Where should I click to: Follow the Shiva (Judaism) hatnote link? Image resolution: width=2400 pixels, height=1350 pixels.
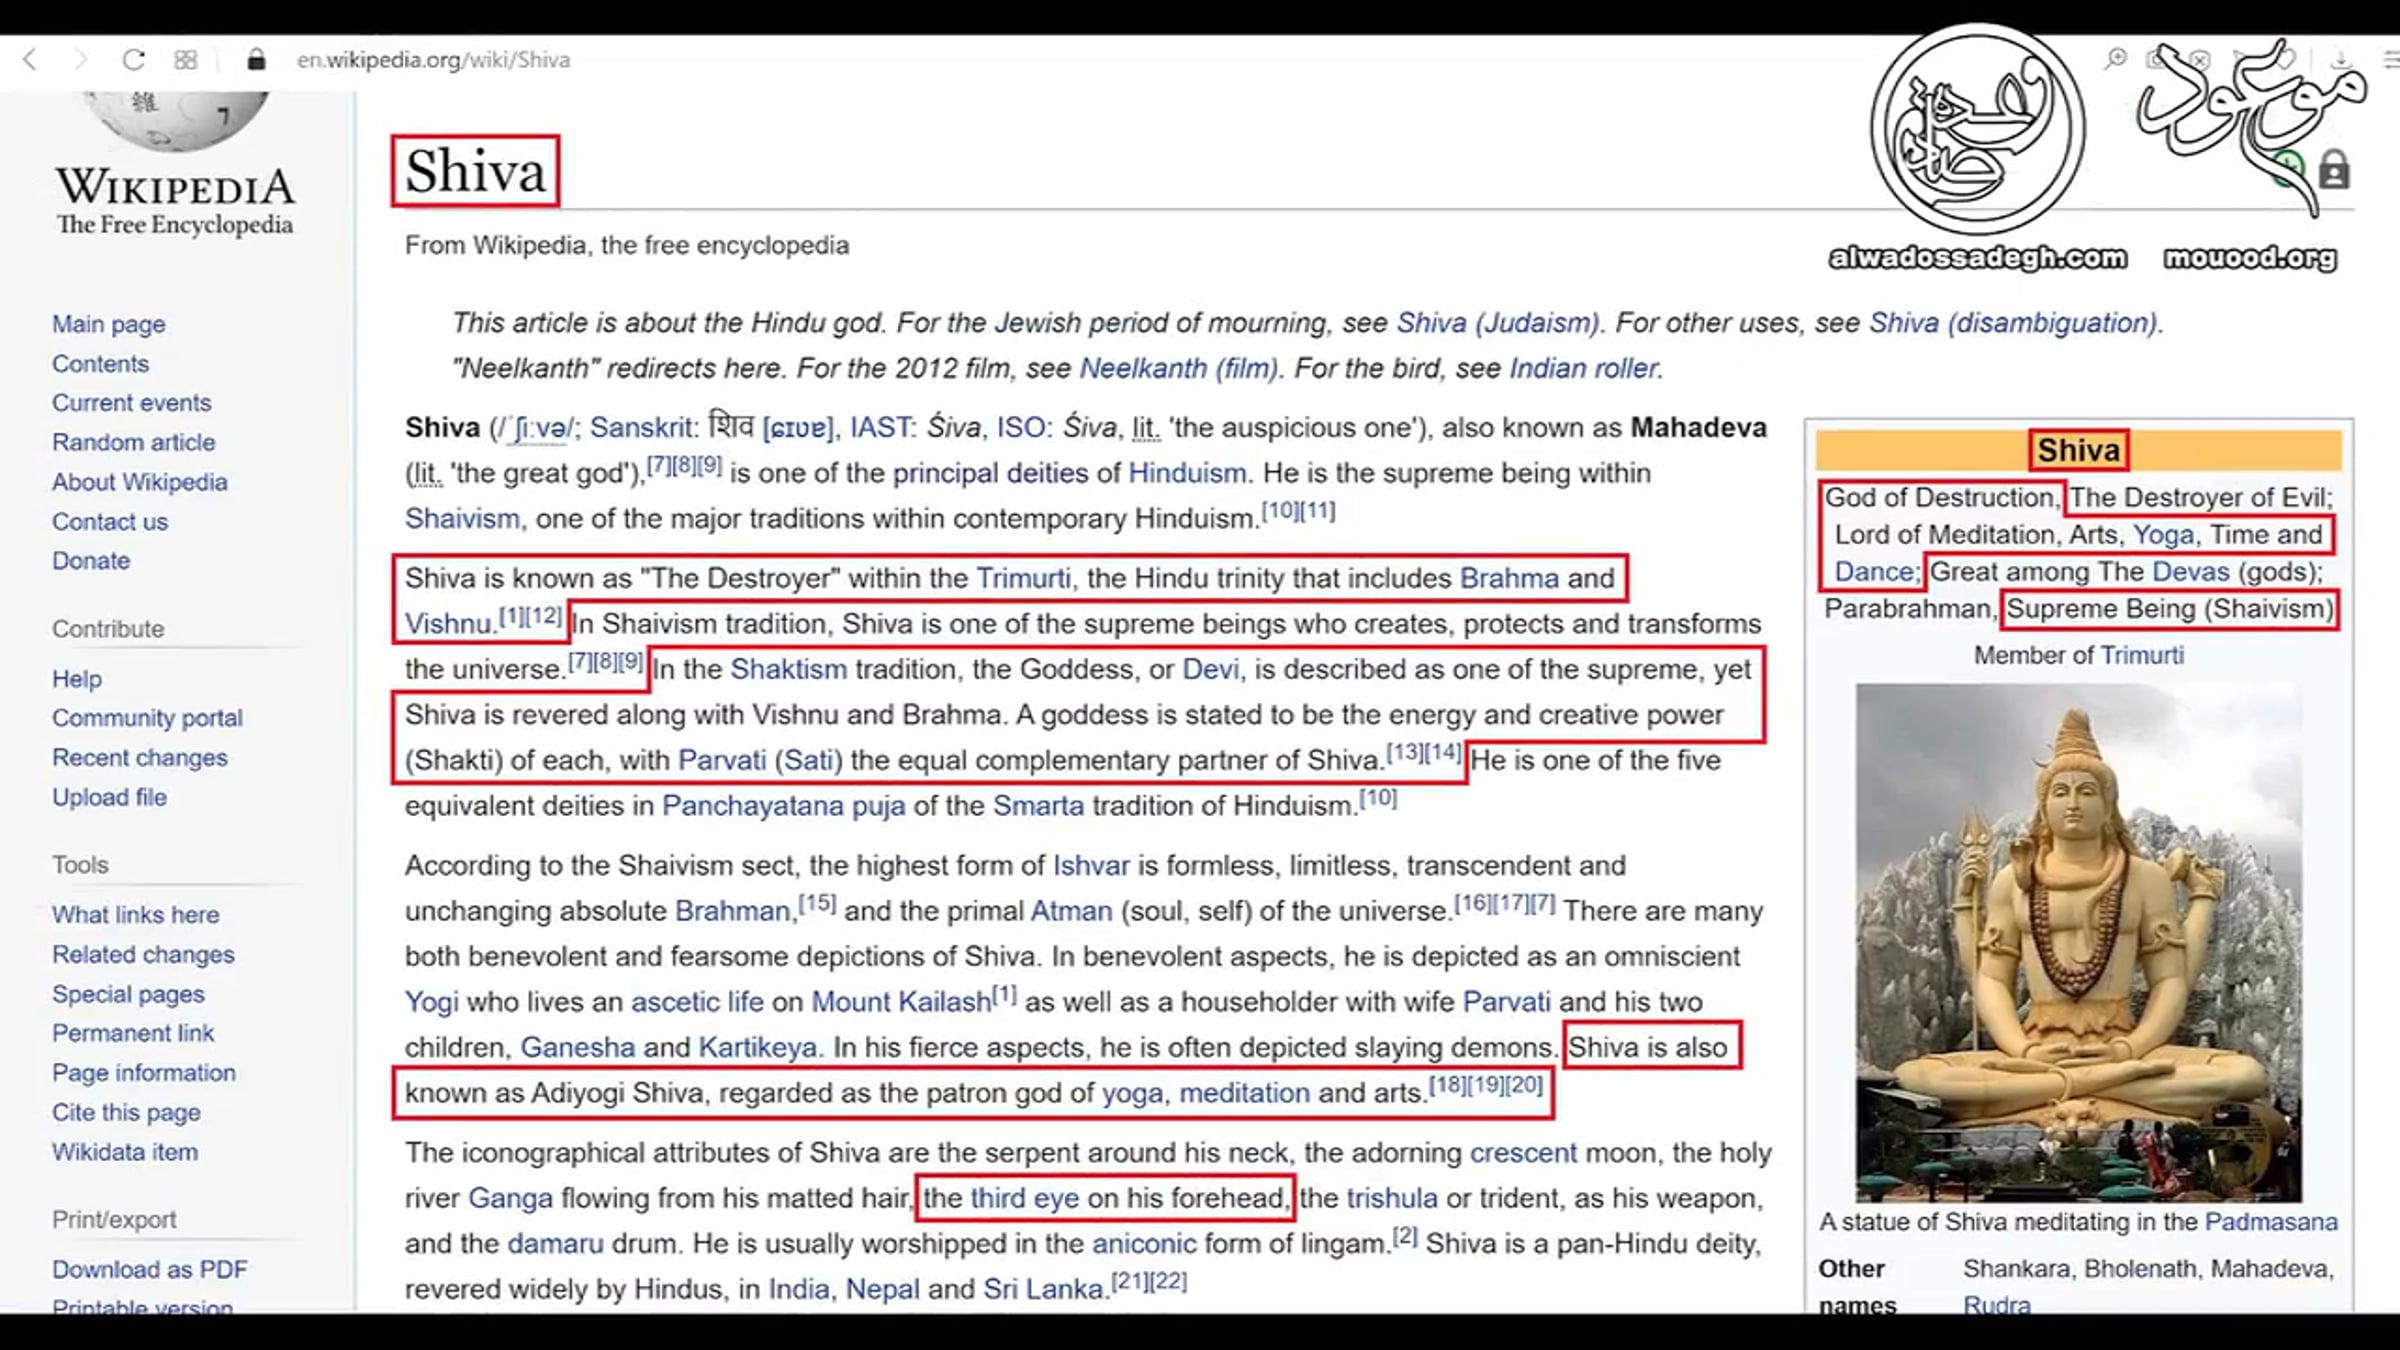[1498, 323]
